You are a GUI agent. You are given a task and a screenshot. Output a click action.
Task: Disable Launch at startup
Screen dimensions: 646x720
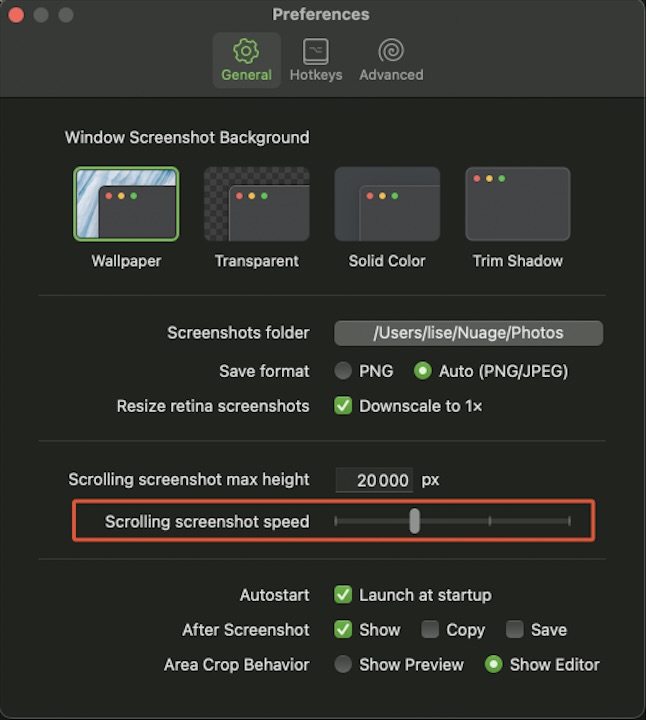coord(344,595)
